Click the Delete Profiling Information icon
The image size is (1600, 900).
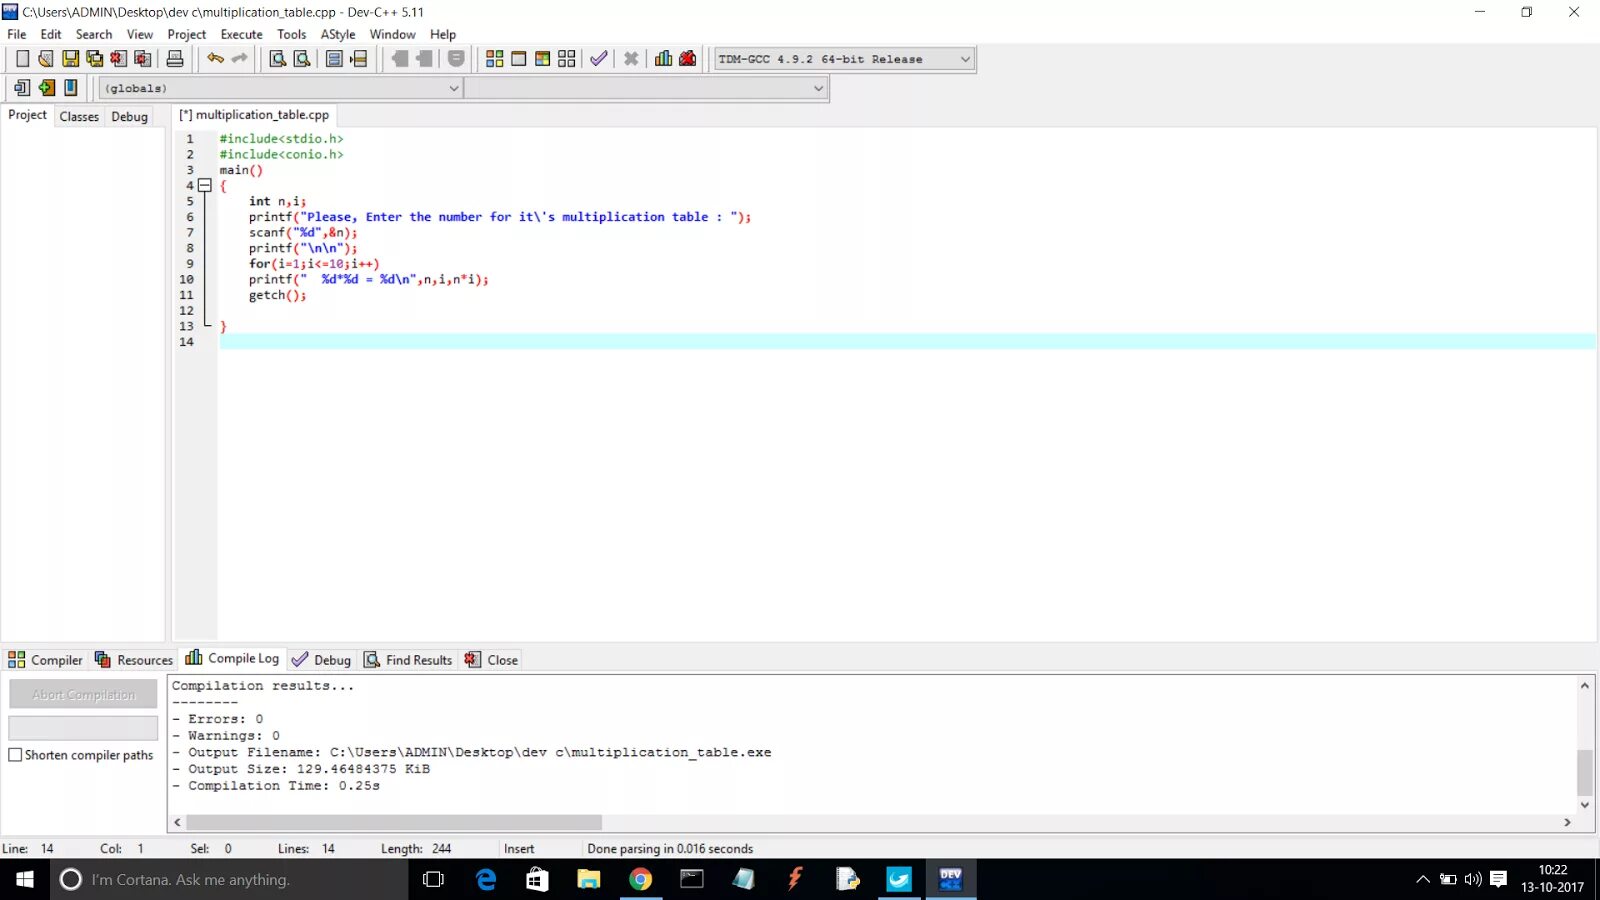(688, 59)
